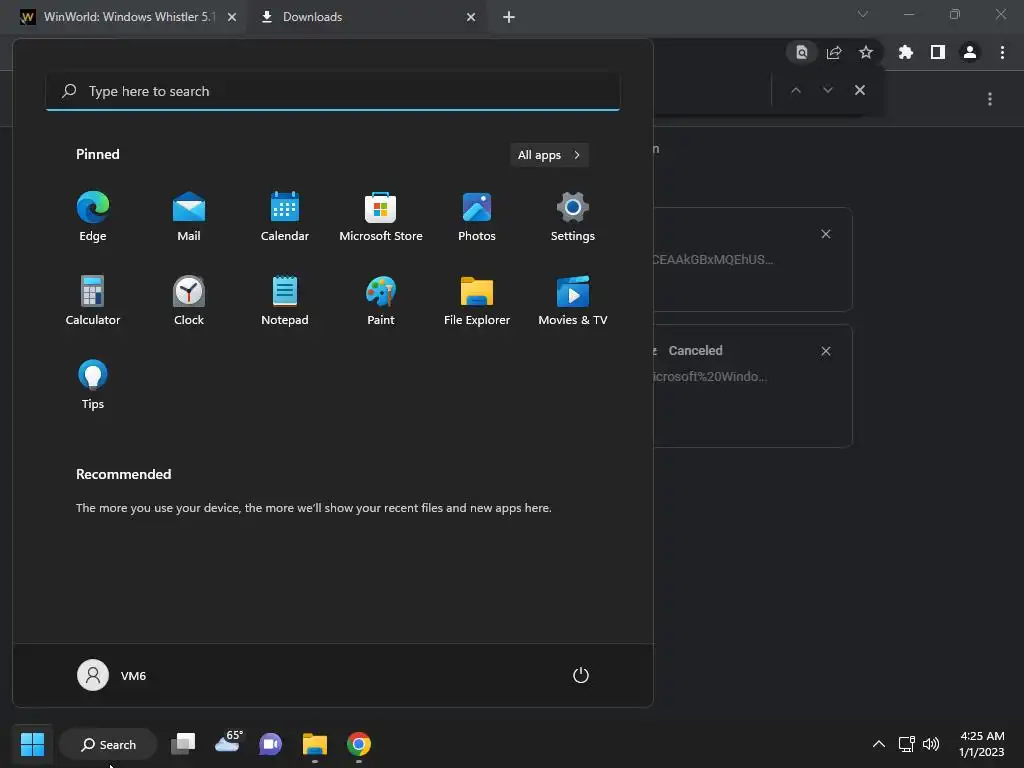This screenshot has width=1024, height=768.
Task: Toggle Chrome side panel
Action: (x=938, y=52)
